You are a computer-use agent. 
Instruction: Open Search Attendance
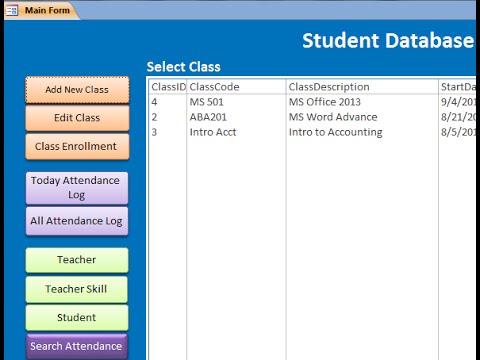[x=77, y=346]
